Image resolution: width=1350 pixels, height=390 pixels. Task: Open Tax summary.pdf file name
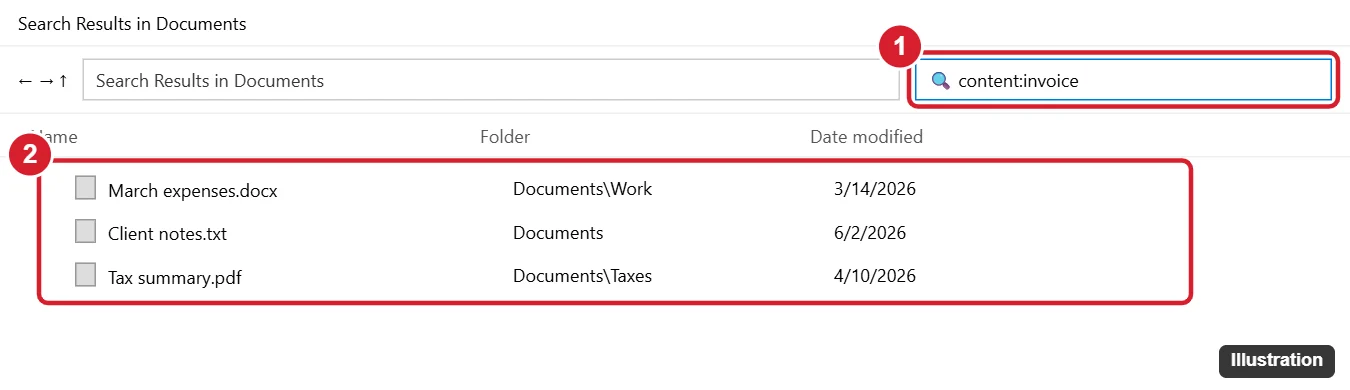pos(175,277)
